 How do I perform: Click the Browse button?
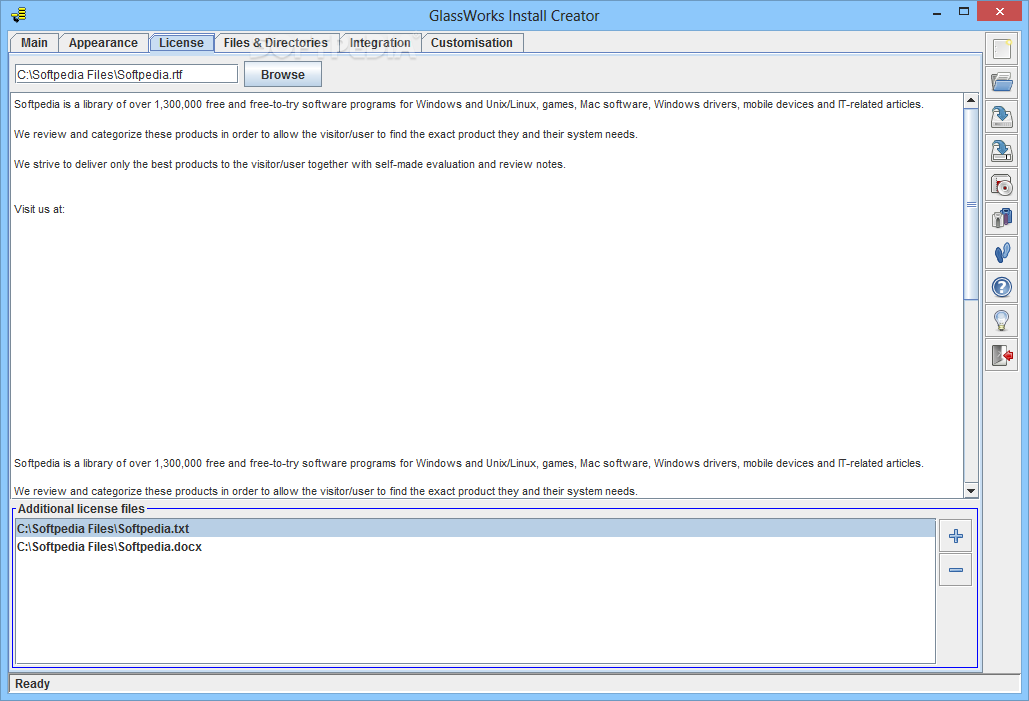click(283, 74)
